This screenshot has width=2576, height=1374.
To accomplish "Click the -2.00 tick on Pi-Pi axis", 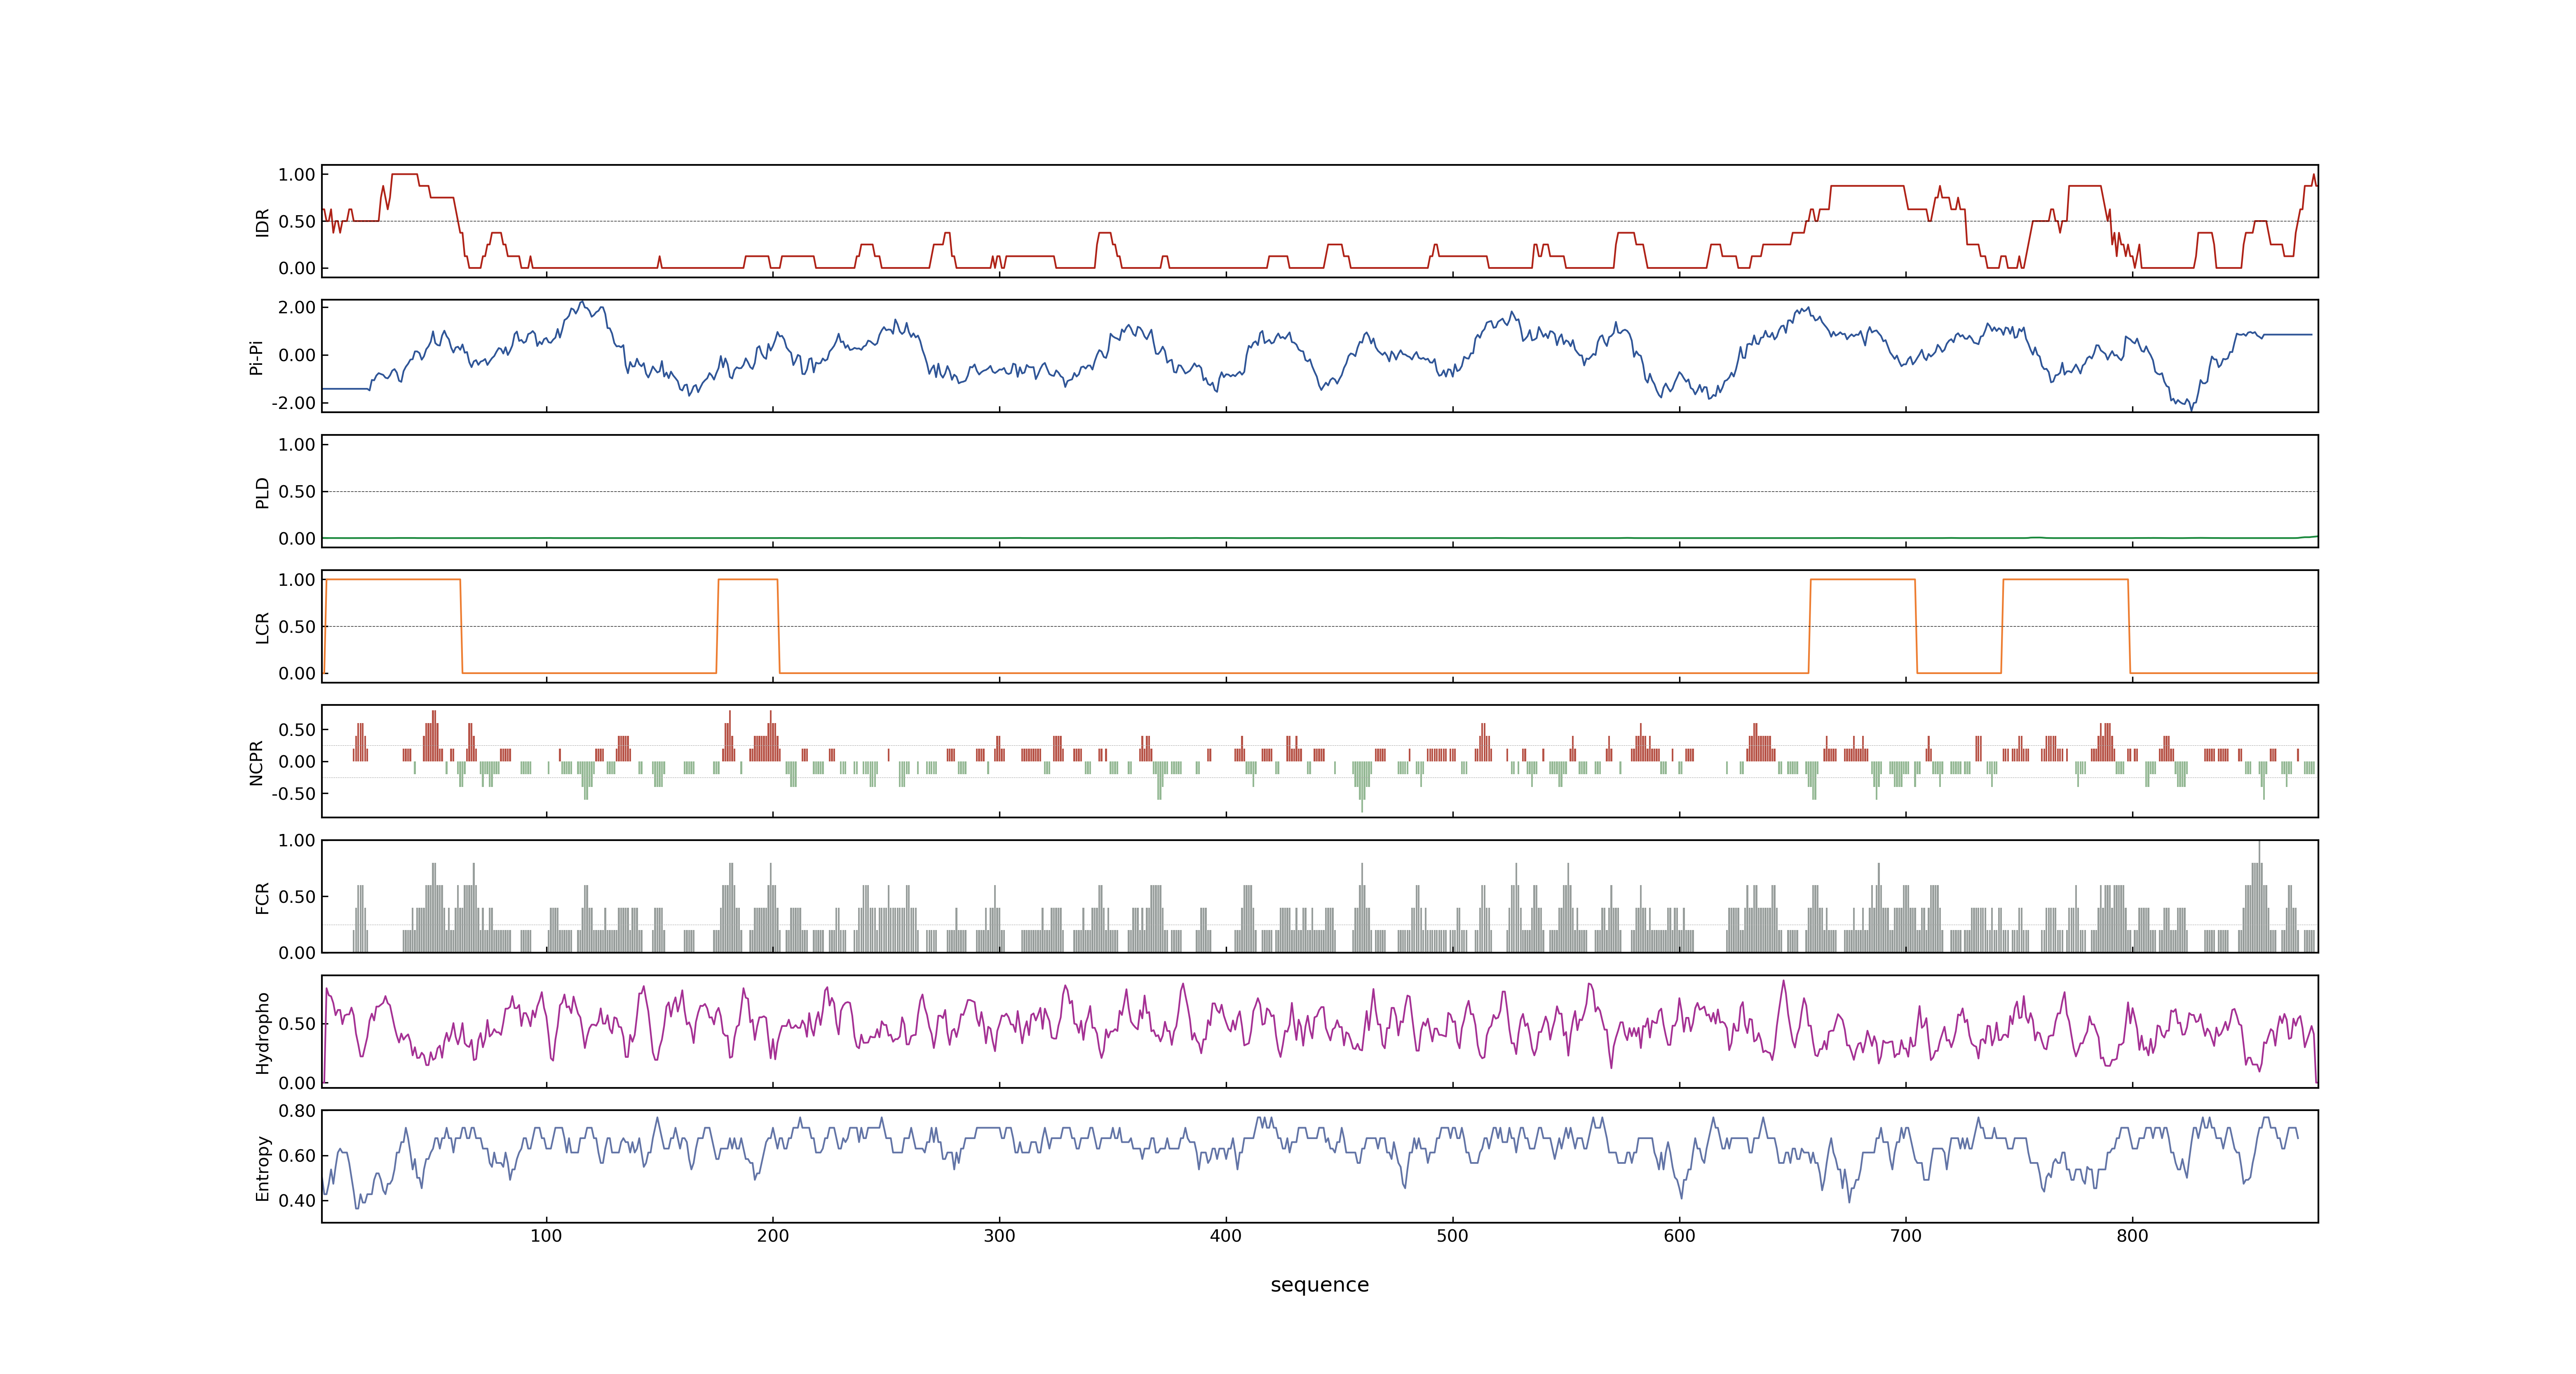I will click(293, 403).
